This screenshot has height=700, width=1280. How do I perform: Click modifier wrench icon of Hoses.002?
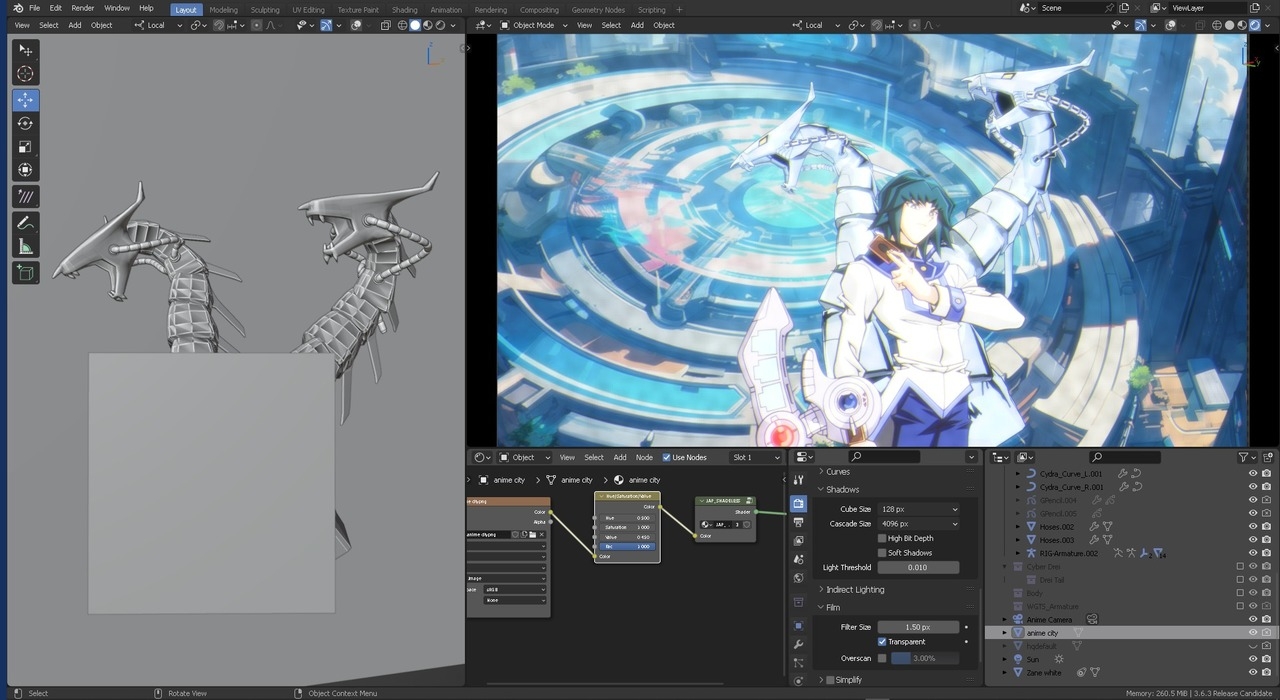click(x=1094, y=527)
